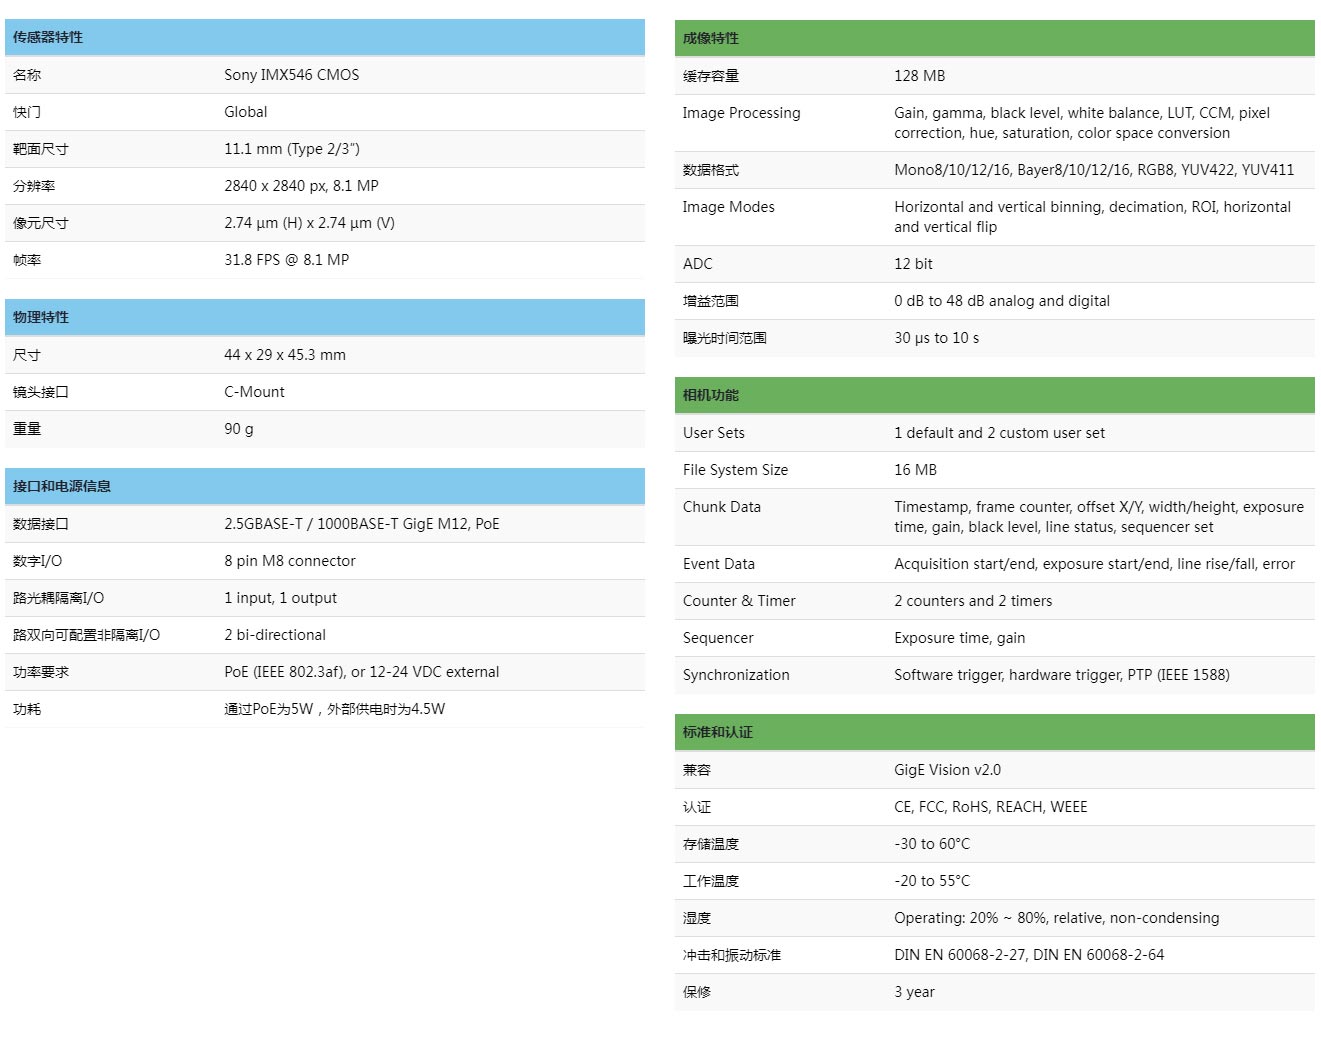
Task: Click the 传感器特性 section header
Action: tap(48, 37)
